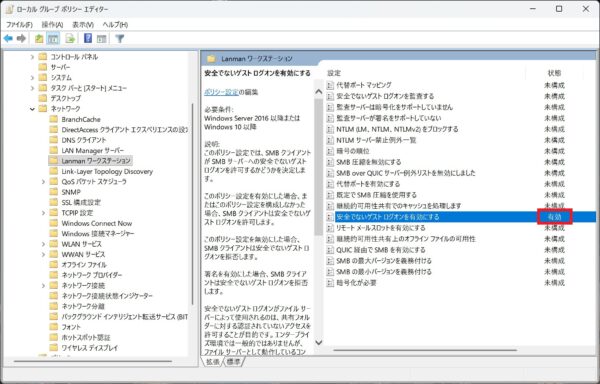Screen dimensions: 600x384
Task: Click the folder icon next to DNS クライアント
Action: [54, 140]
